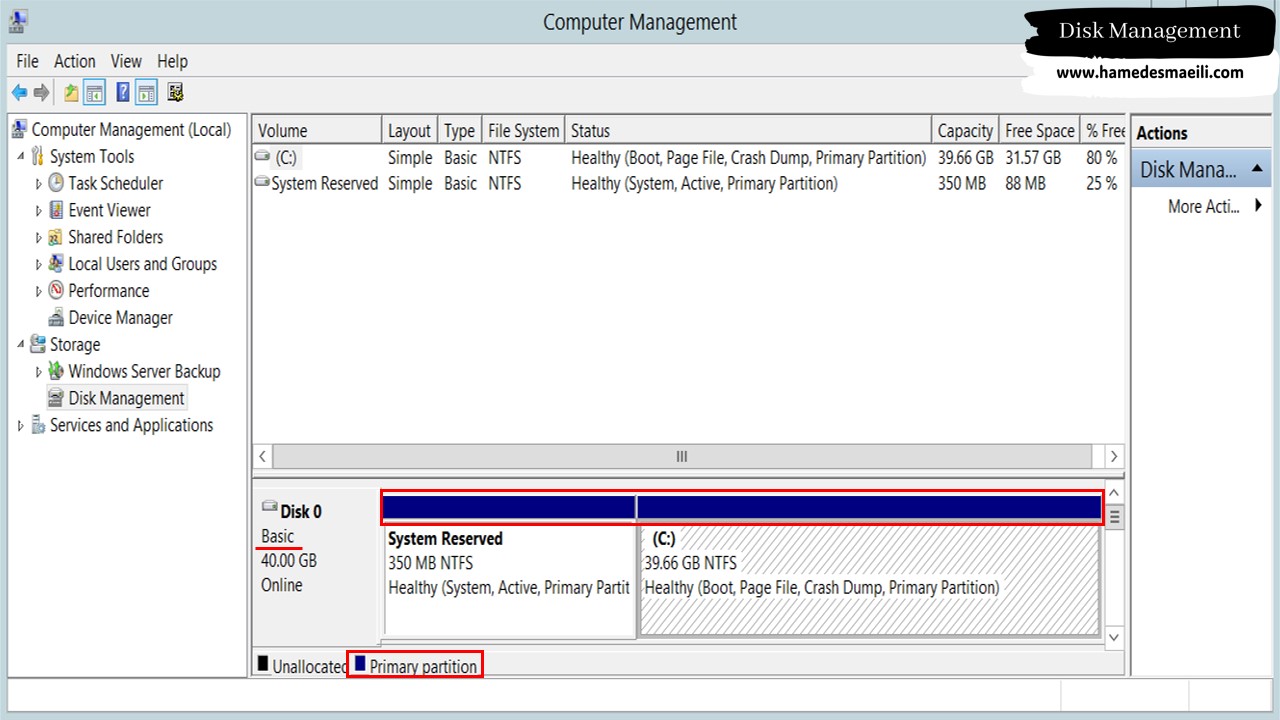Click the Performance monitor icon

[x=56, y=291]
